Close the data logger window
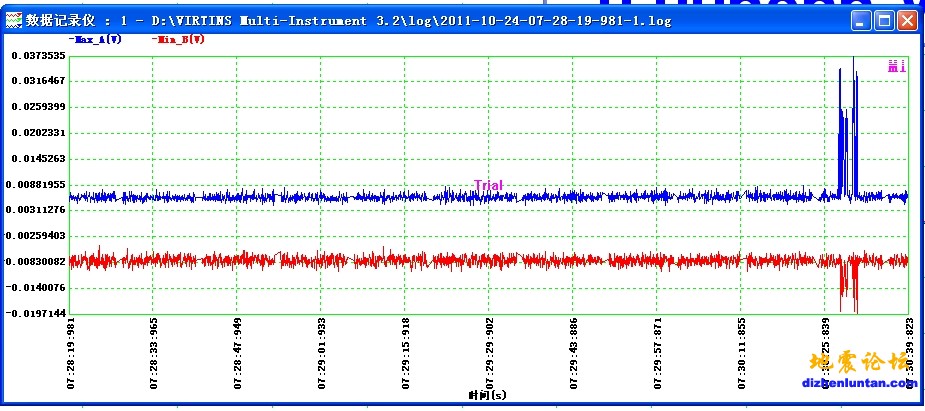The image size is (925, 411). [x=906, y=20]
